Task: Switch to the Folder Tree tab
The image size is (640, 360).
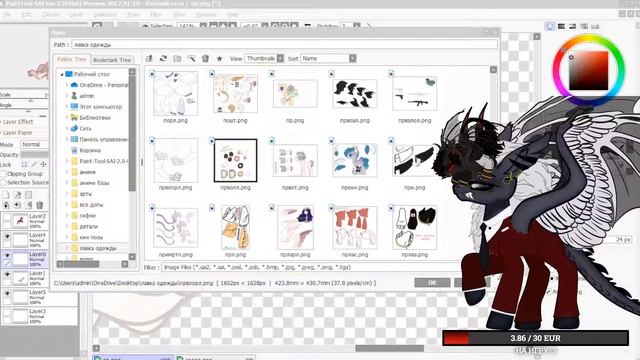Action: (72, 60)
